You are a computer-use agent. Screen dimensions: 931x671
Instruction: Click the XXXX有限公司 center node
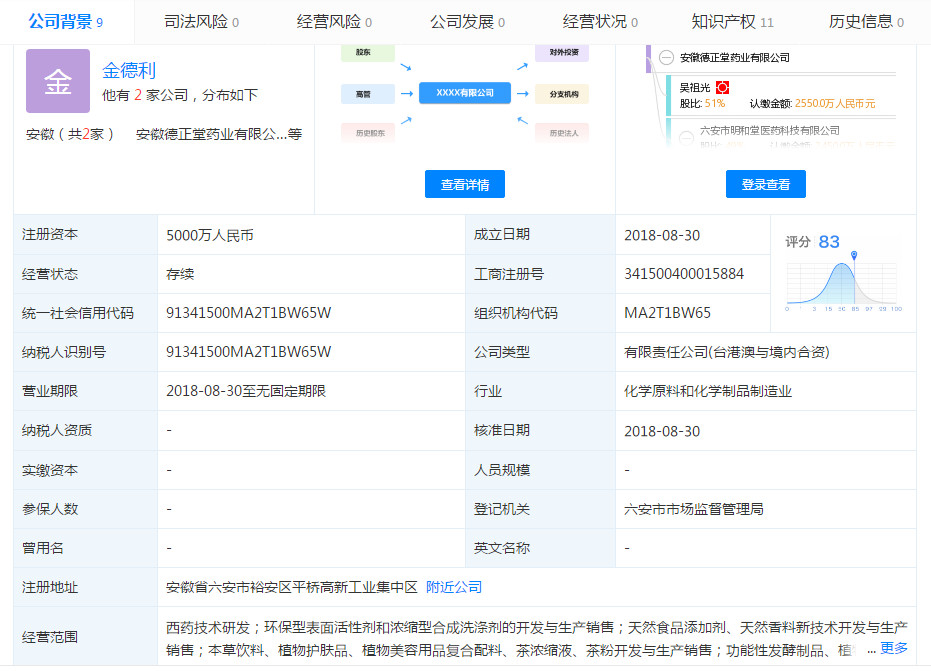point(465,93)
